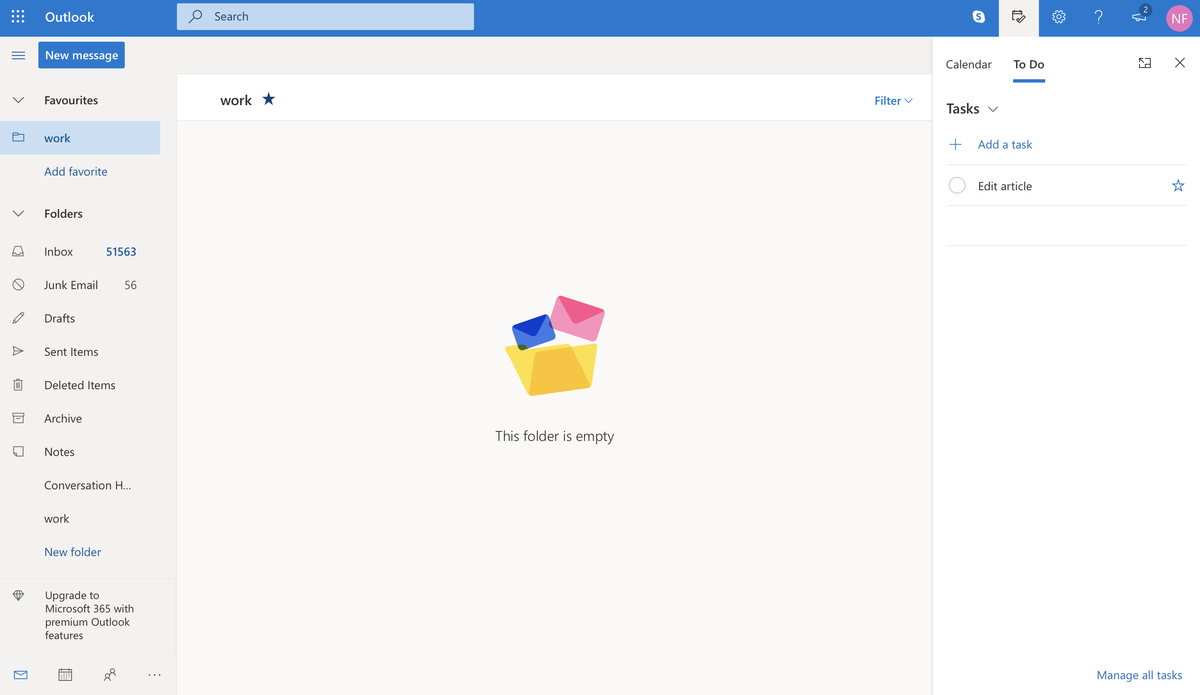Viewport: 1200px width, 695px height.
Task: Click the Settings gear icon
Action: [x=1058, y=17]
